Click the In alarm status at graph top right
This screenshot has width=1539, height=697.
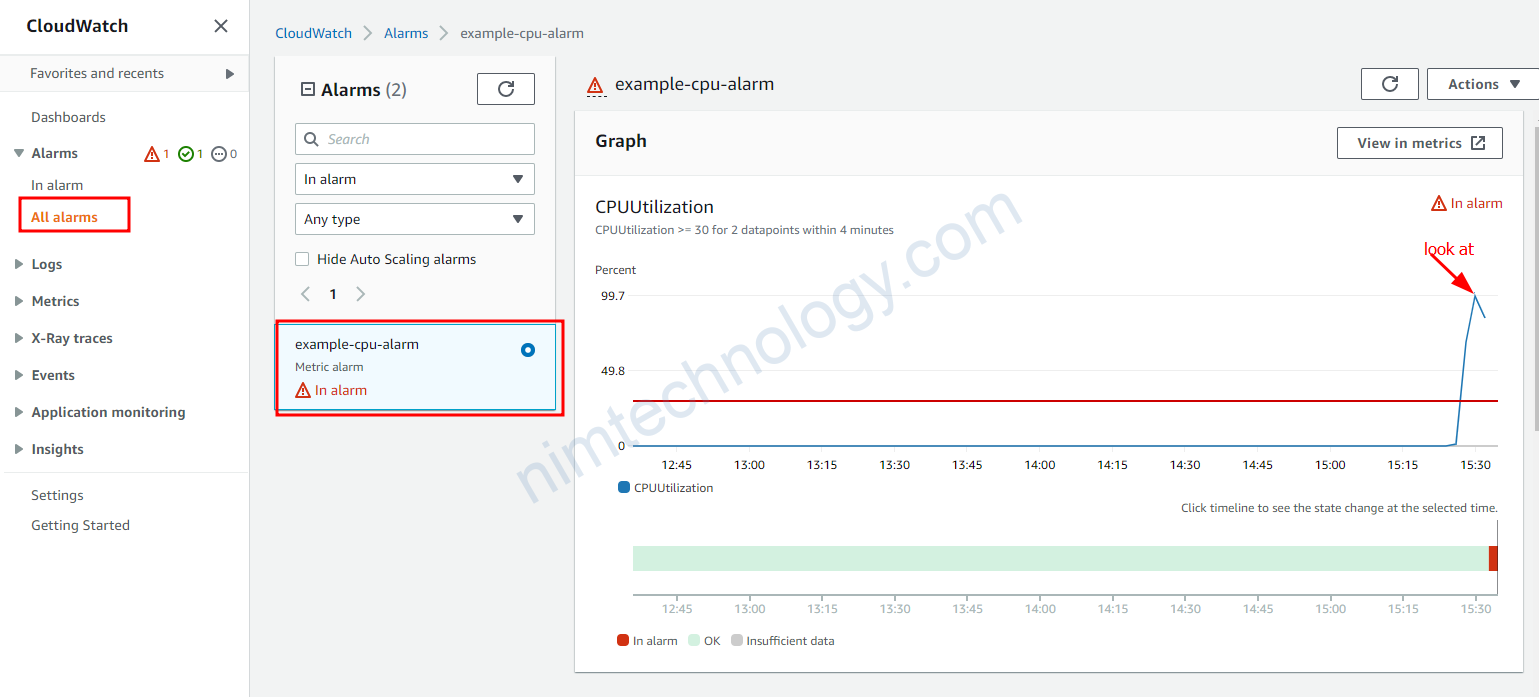click(1467, 203)
